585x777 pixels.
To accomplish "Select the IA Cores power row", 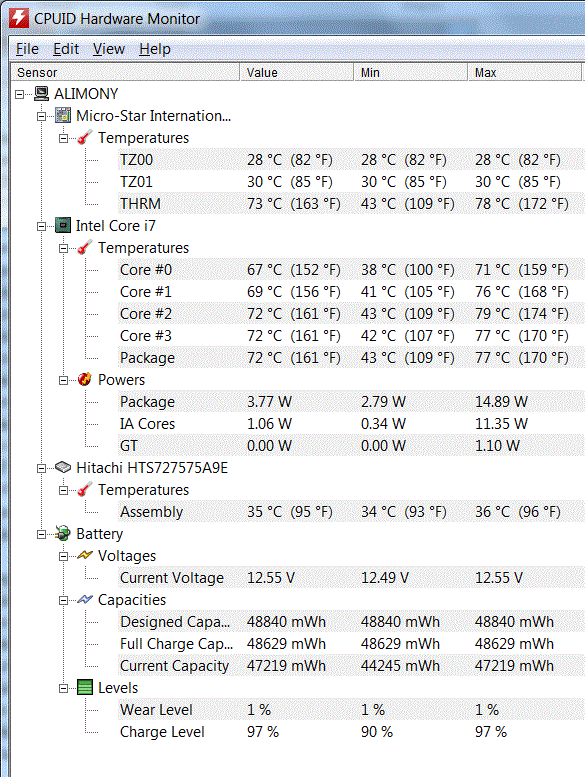I will [x=351, y=424].
